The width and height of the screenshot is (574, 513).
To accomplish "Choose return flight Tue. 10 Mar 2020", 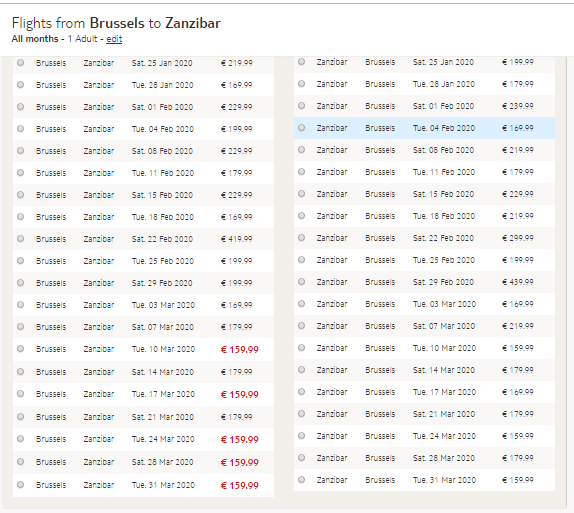I will (x=301, y=347).
